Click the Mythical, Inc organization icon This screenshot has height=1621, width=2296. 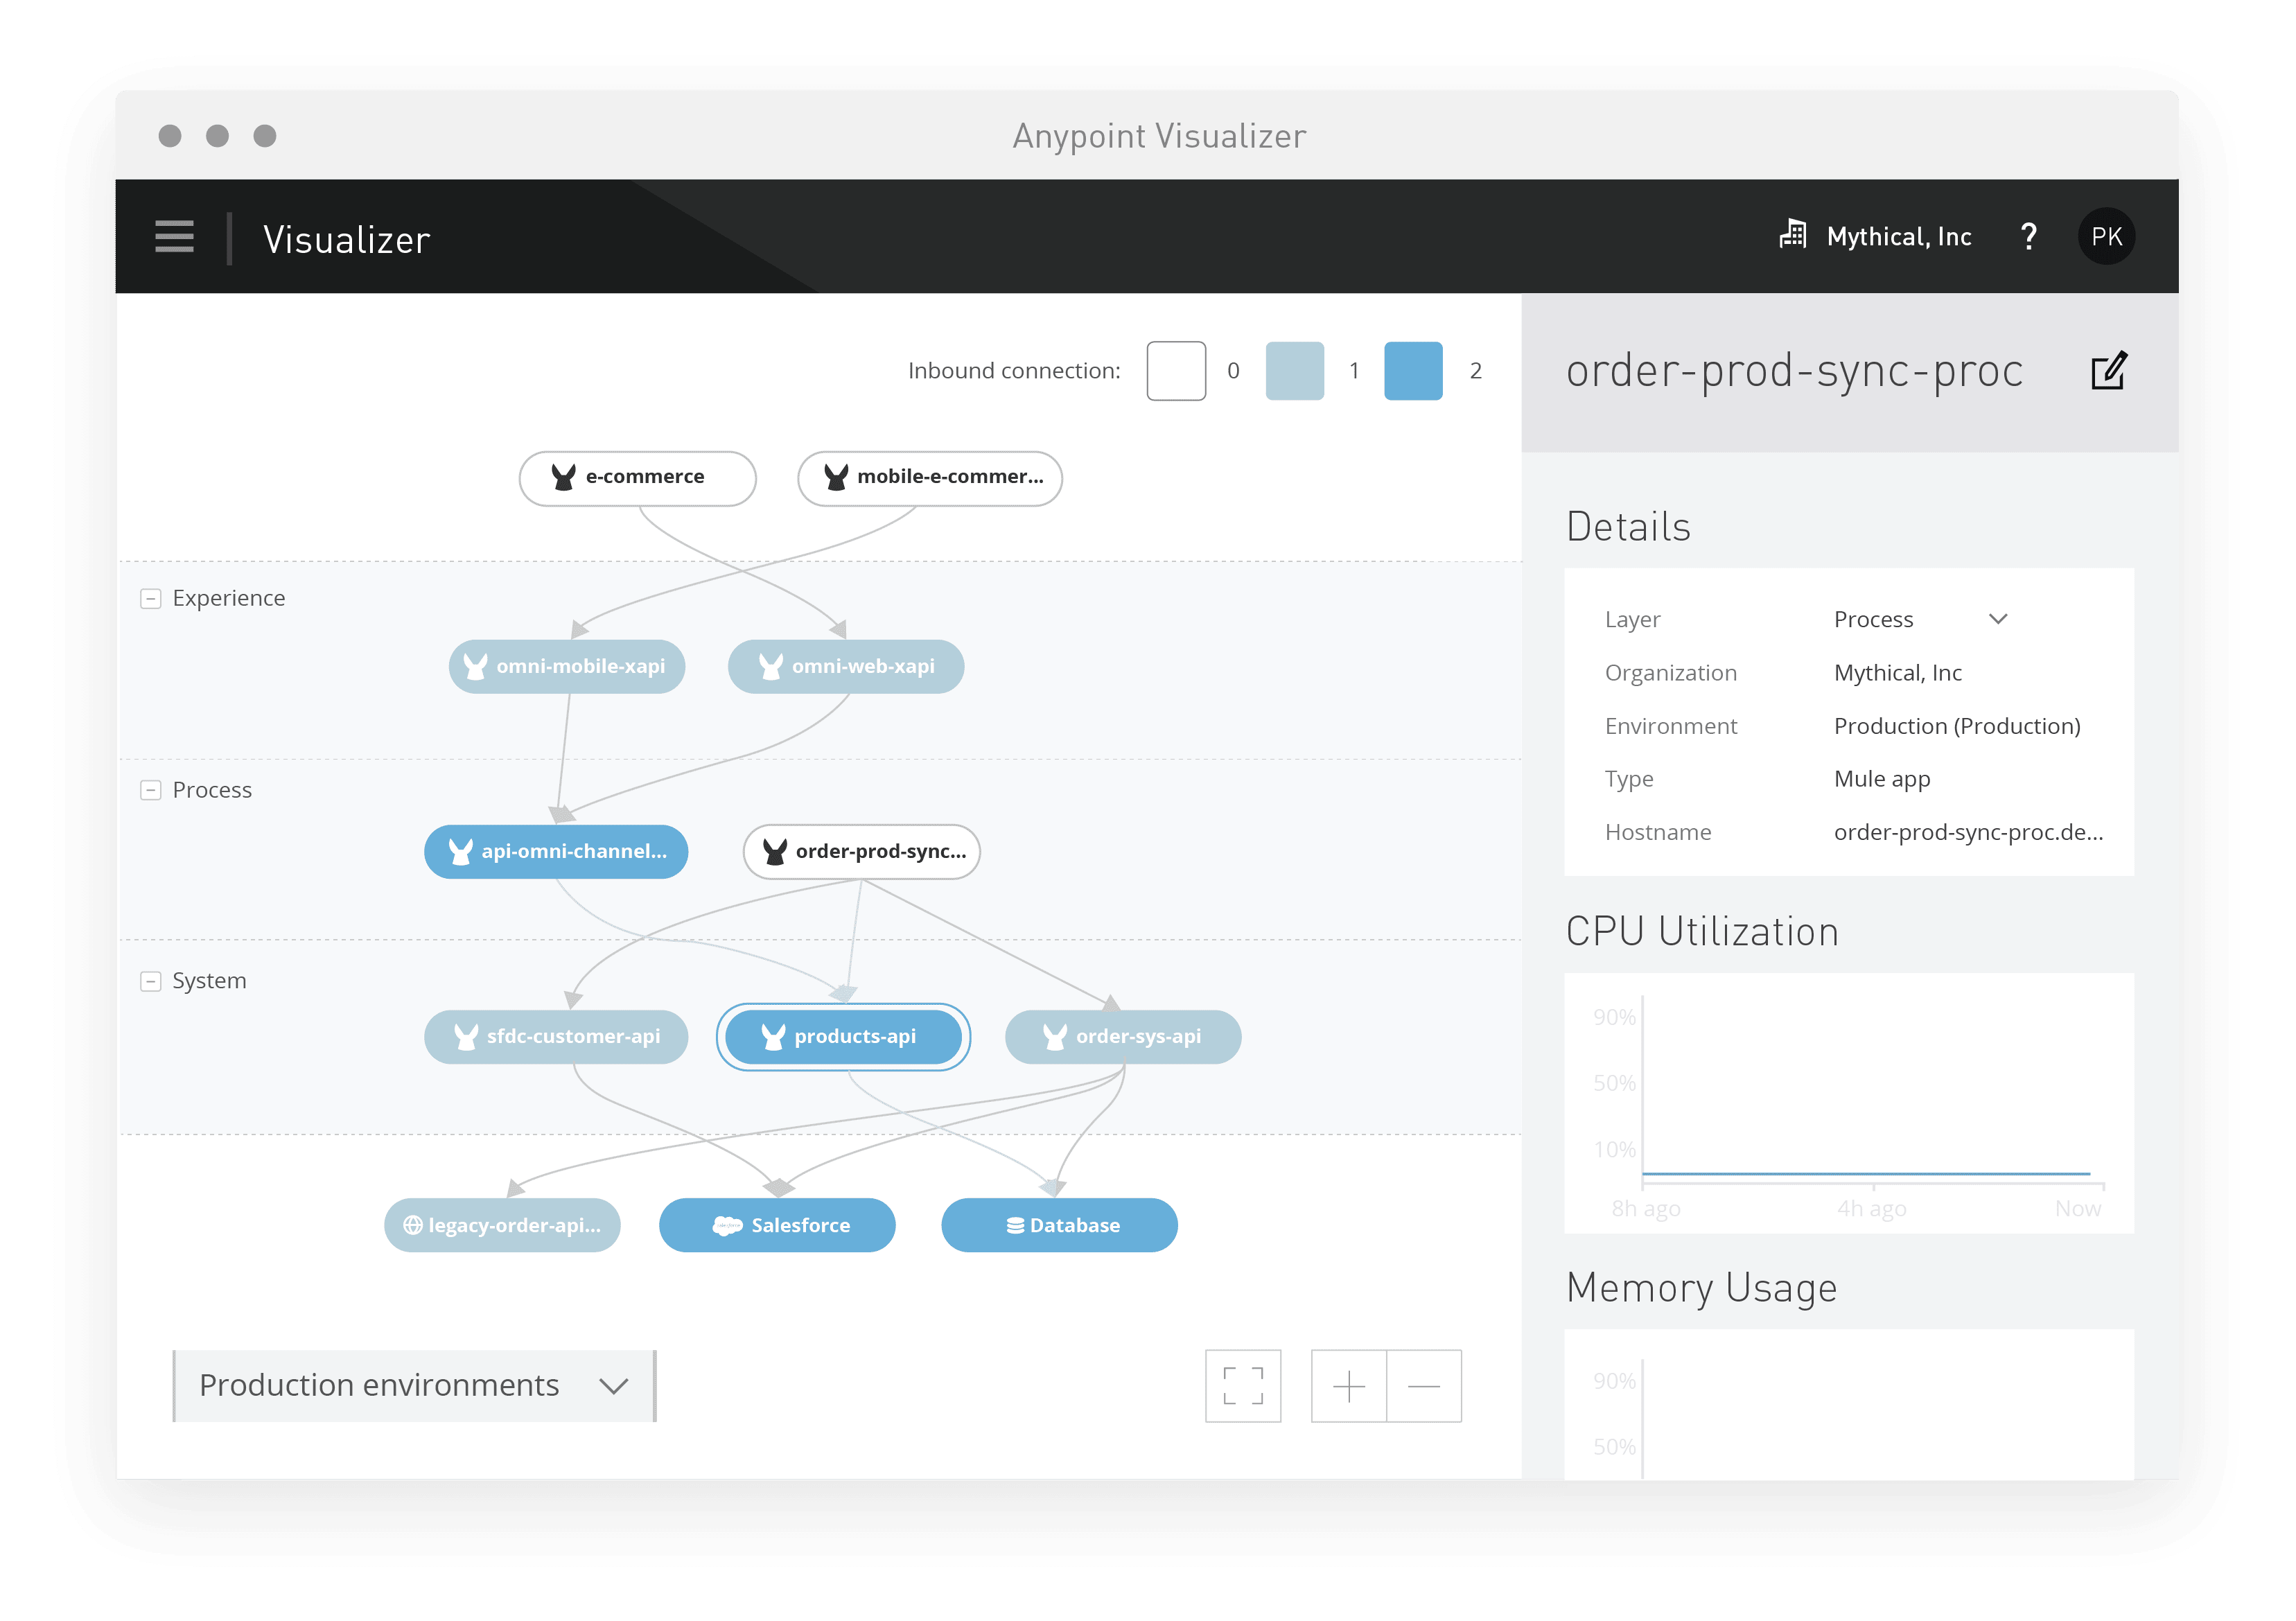pos(1793,234)
